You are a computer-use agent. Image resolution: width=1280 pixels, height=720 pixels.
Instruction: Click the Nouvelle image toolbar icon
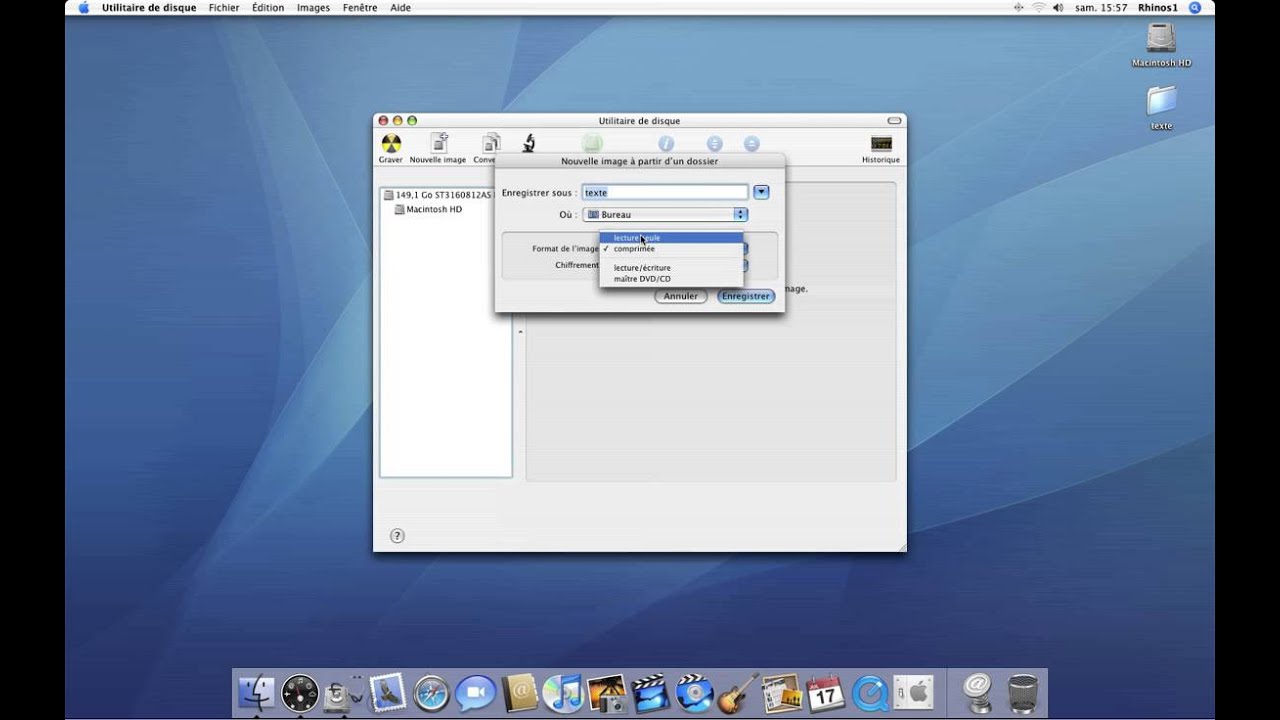(x=438, y=144)
